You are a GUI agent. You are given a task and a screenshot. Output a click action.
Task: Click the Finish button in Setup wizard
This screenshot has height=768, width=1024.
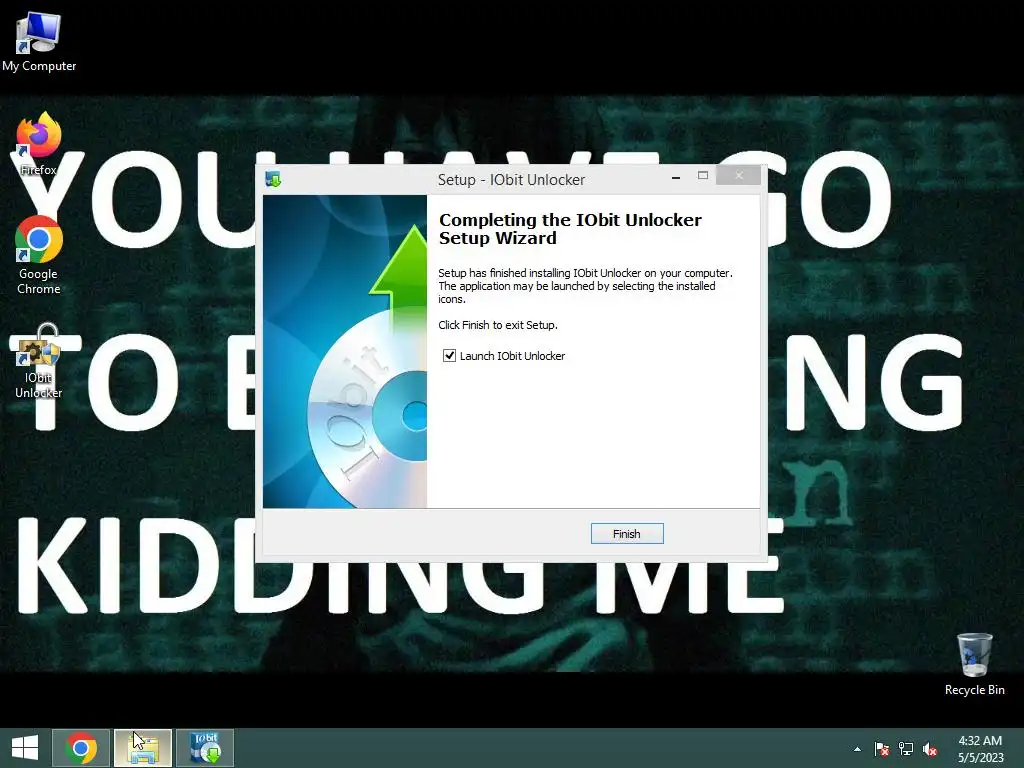pyautogui.click(x=627, y=534)
